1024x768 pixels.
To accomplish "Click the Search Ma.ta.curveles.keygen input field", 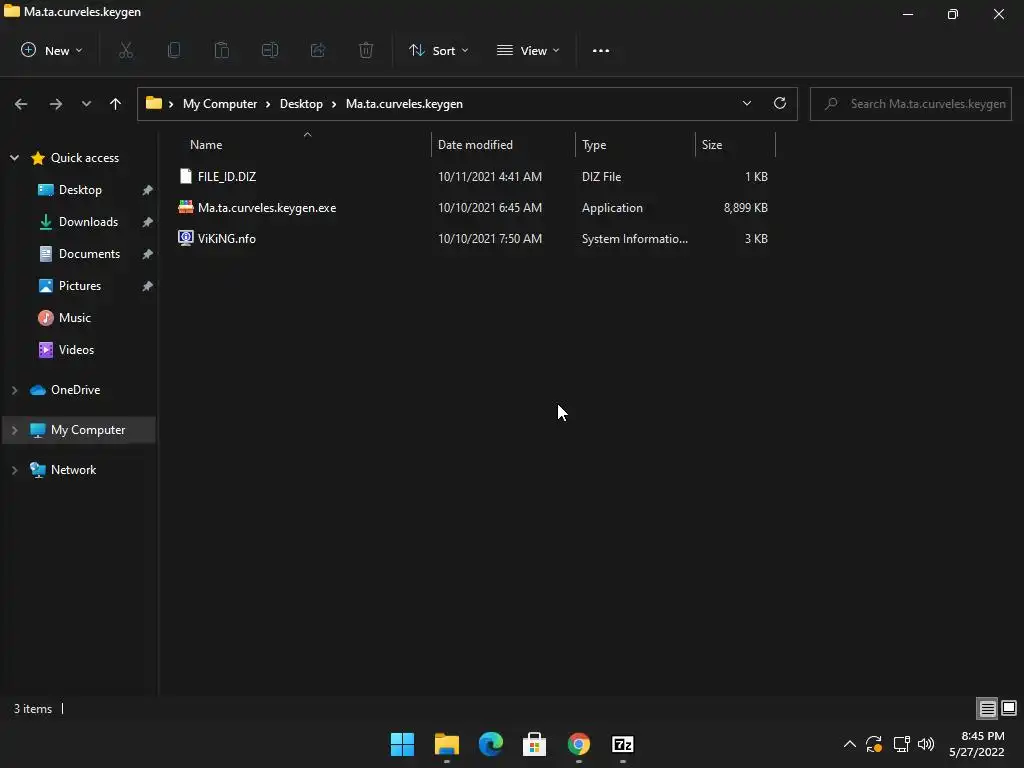I will (x=910, y=104).
